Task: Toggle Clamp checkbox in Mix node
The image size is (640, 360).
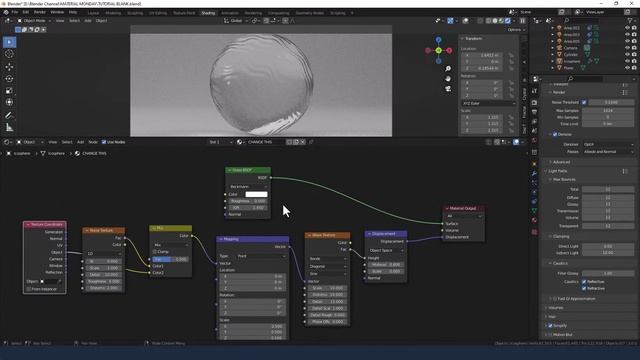Action: [155, 252]
